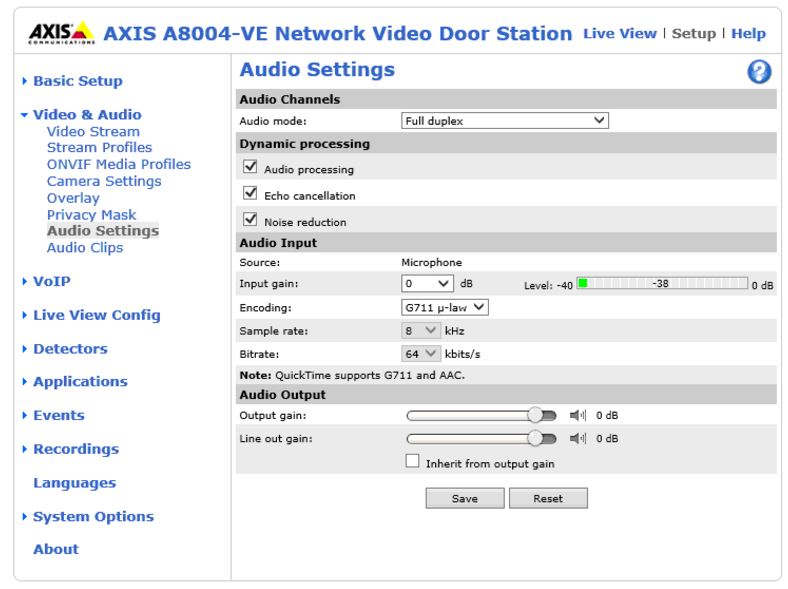Viewport: 788px width, 589px height.
Task: Click the speaker icon beside Line out gain
Action: [577, 438]
